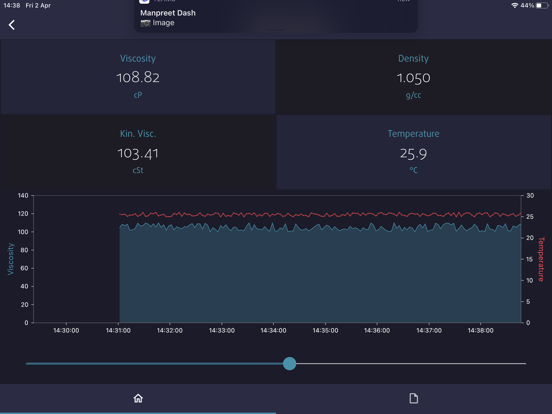
Task: Tap the image thumbnail in the notification
Action: [145, 23]
